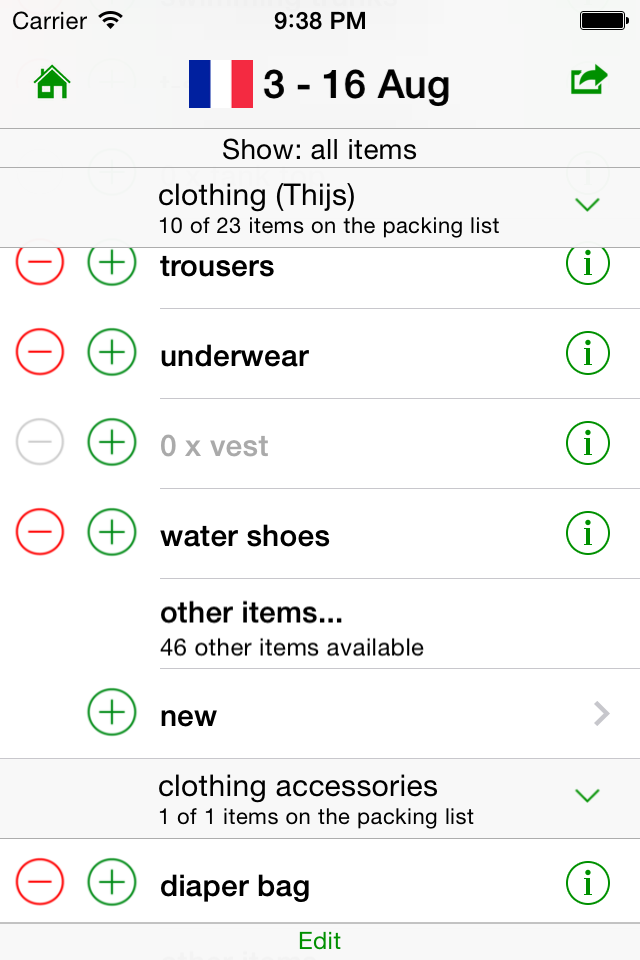Go to the green home icon
The width and height of the screenshot is (640, 960).
pos(52,82)
